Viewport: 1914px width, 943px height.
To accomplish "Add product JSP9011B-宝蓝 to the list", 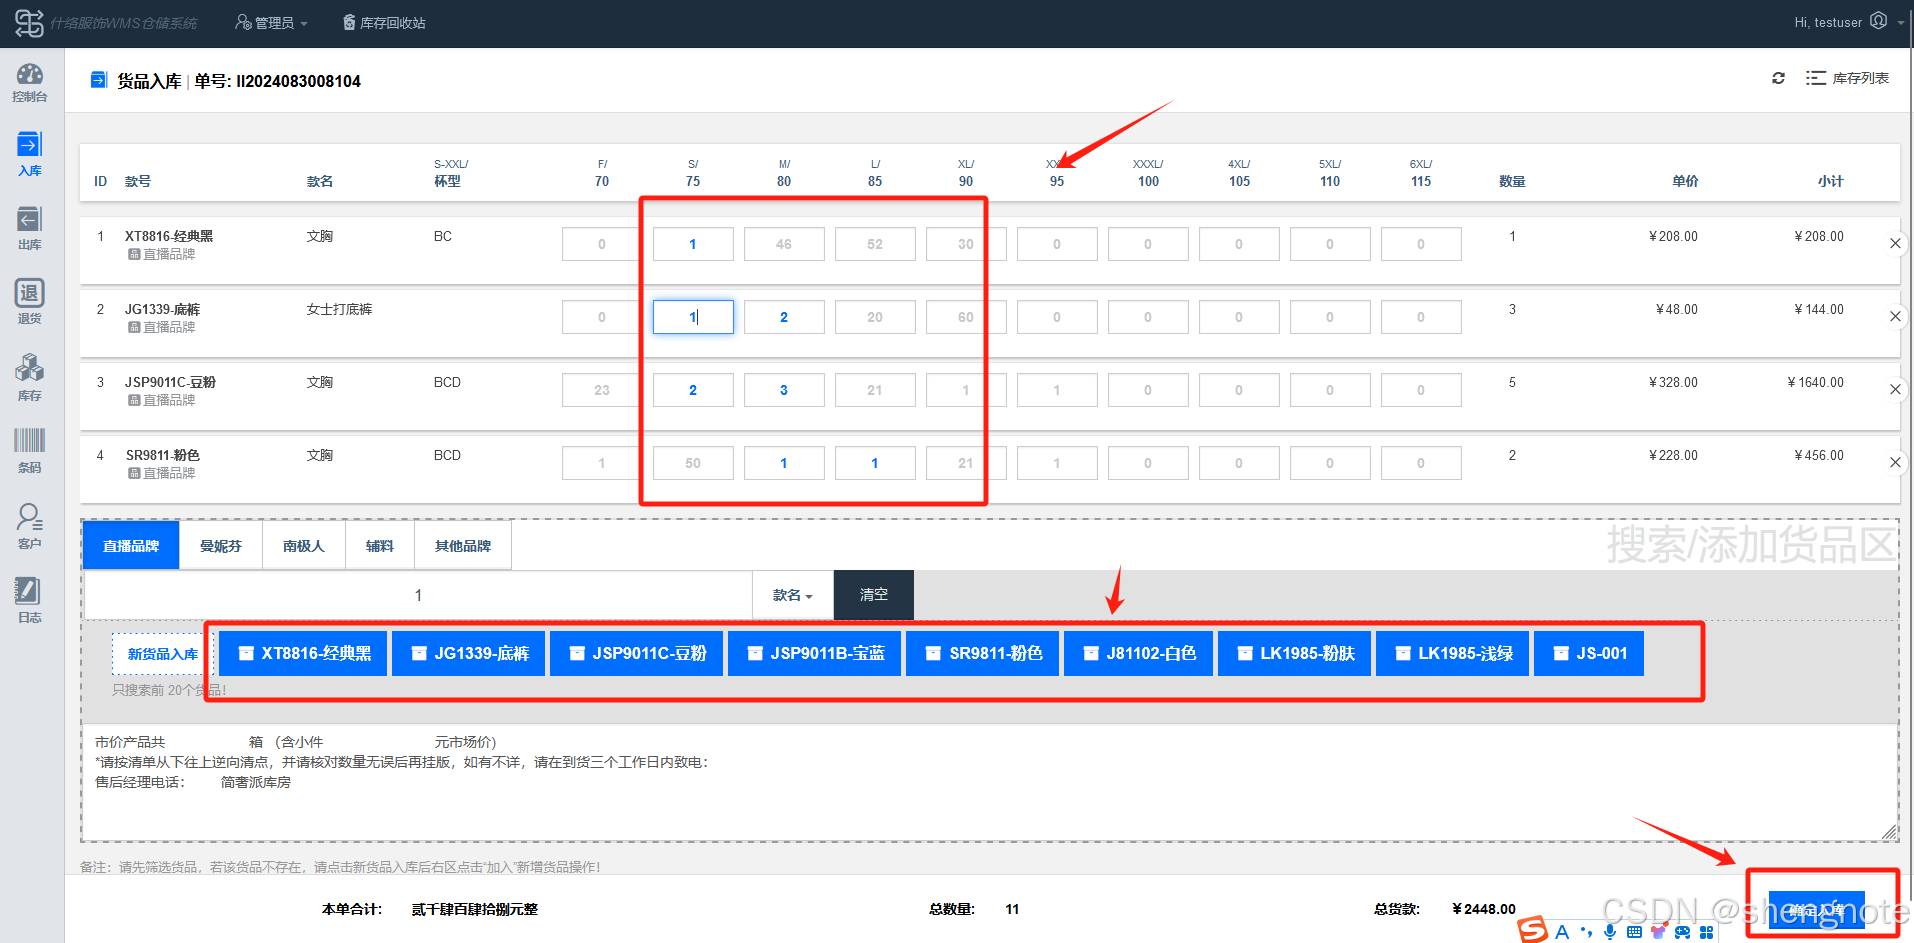I will (815, 653).
